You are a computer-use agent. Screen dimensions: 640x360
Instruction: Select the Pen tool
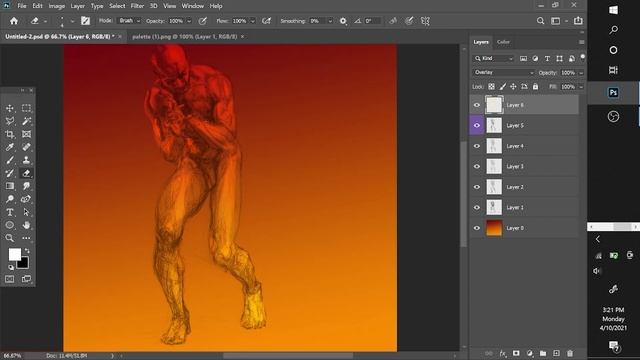[26, 199]
